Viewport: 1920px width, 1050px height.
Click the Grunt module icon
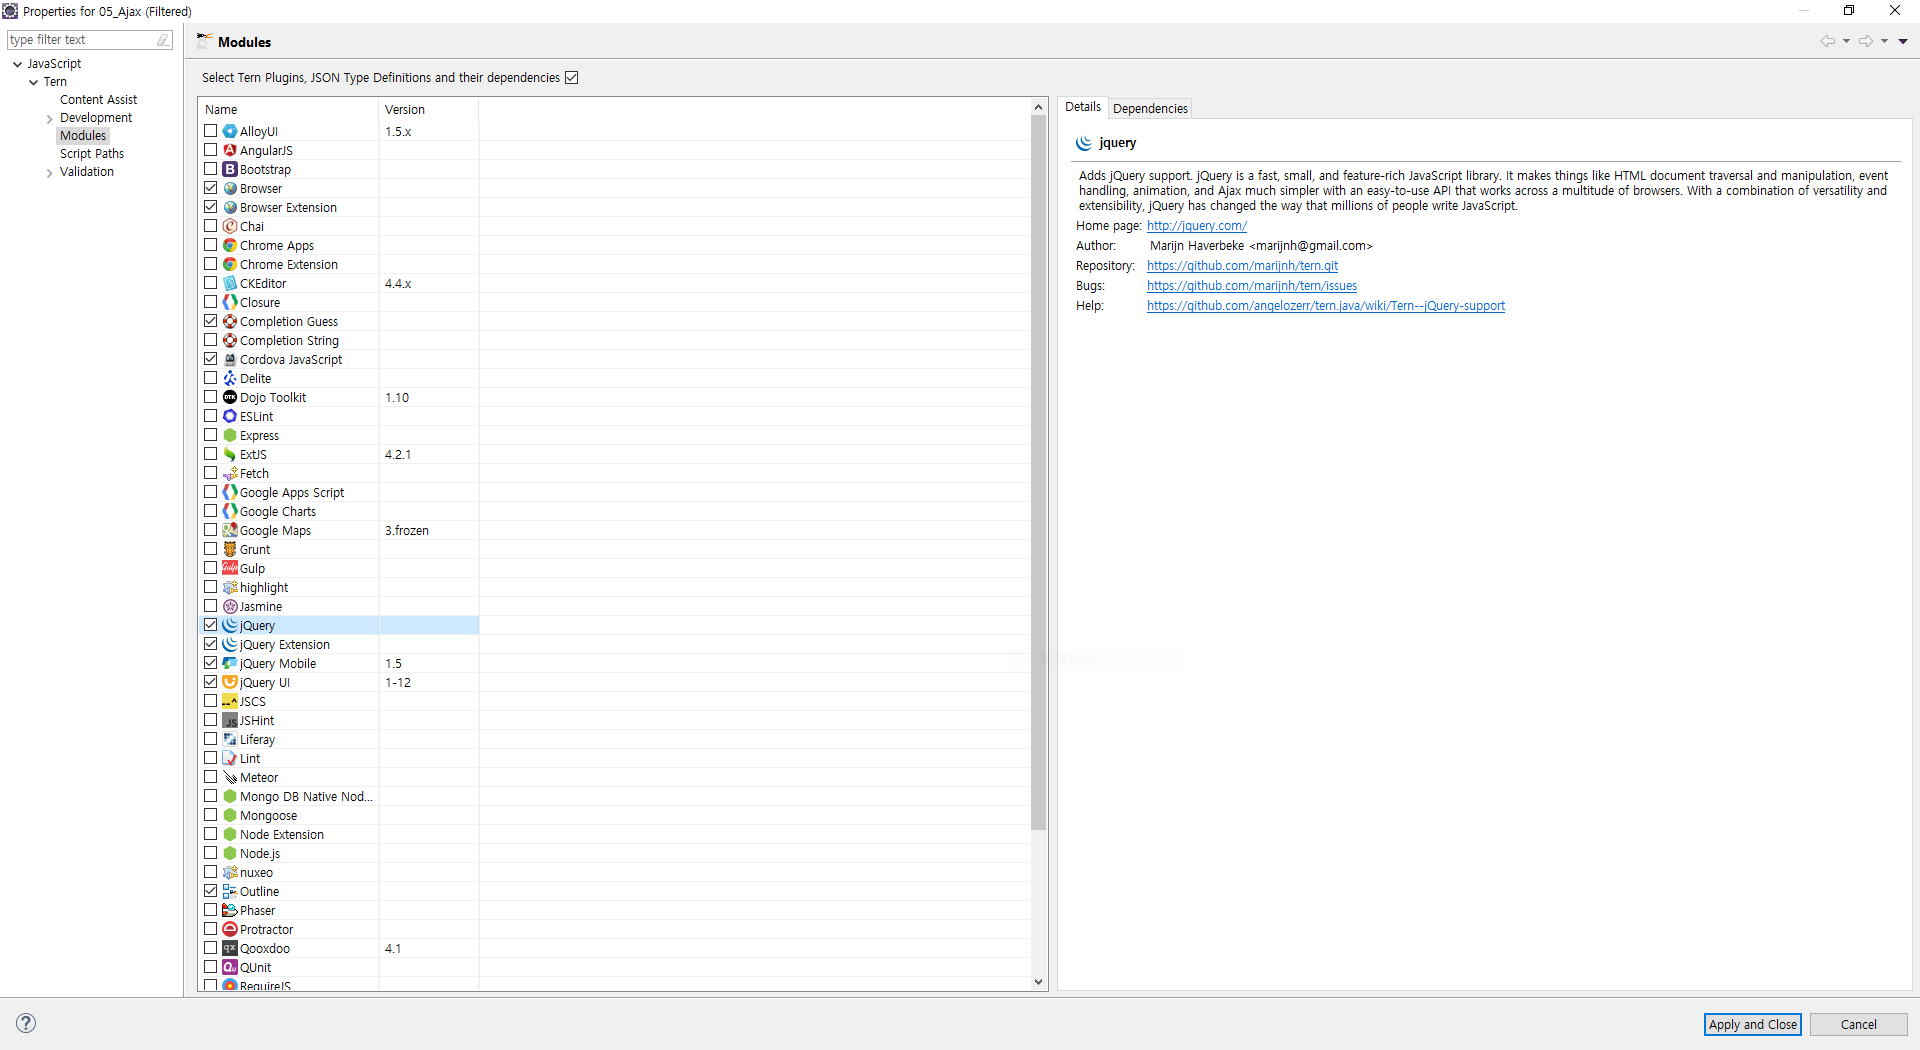point(230,549)
